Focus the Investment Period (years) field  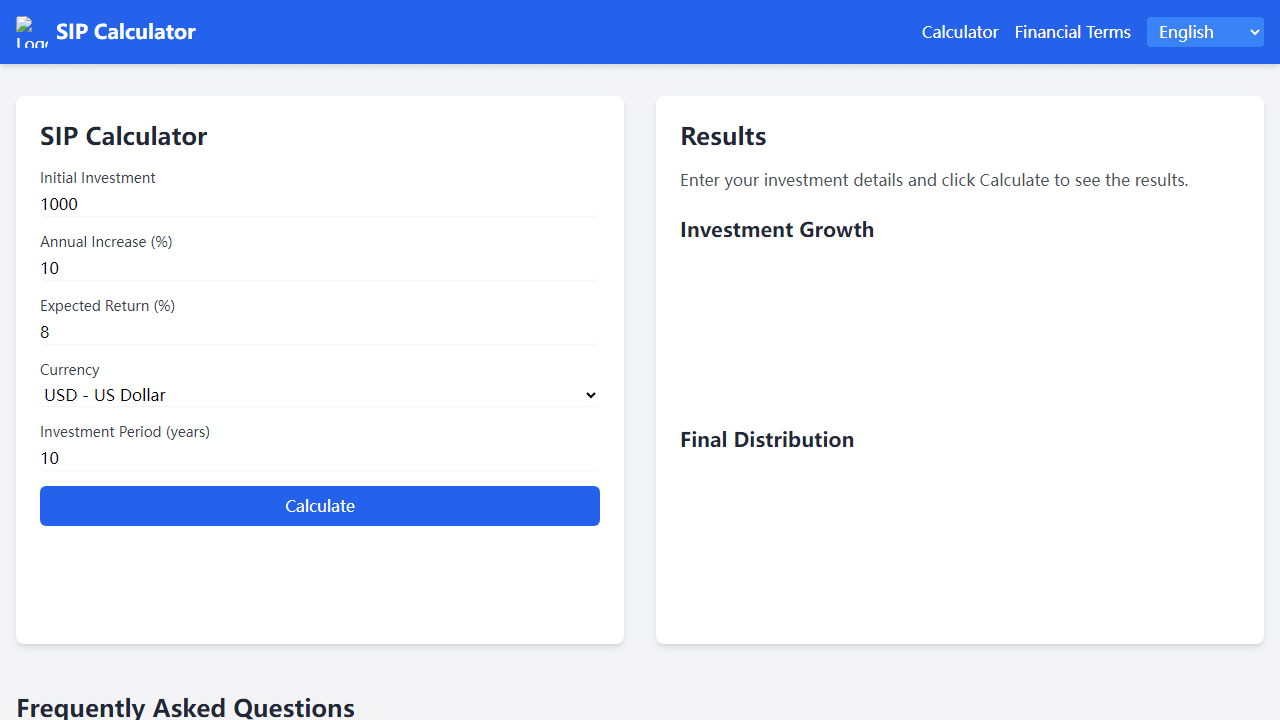[320, 458]
